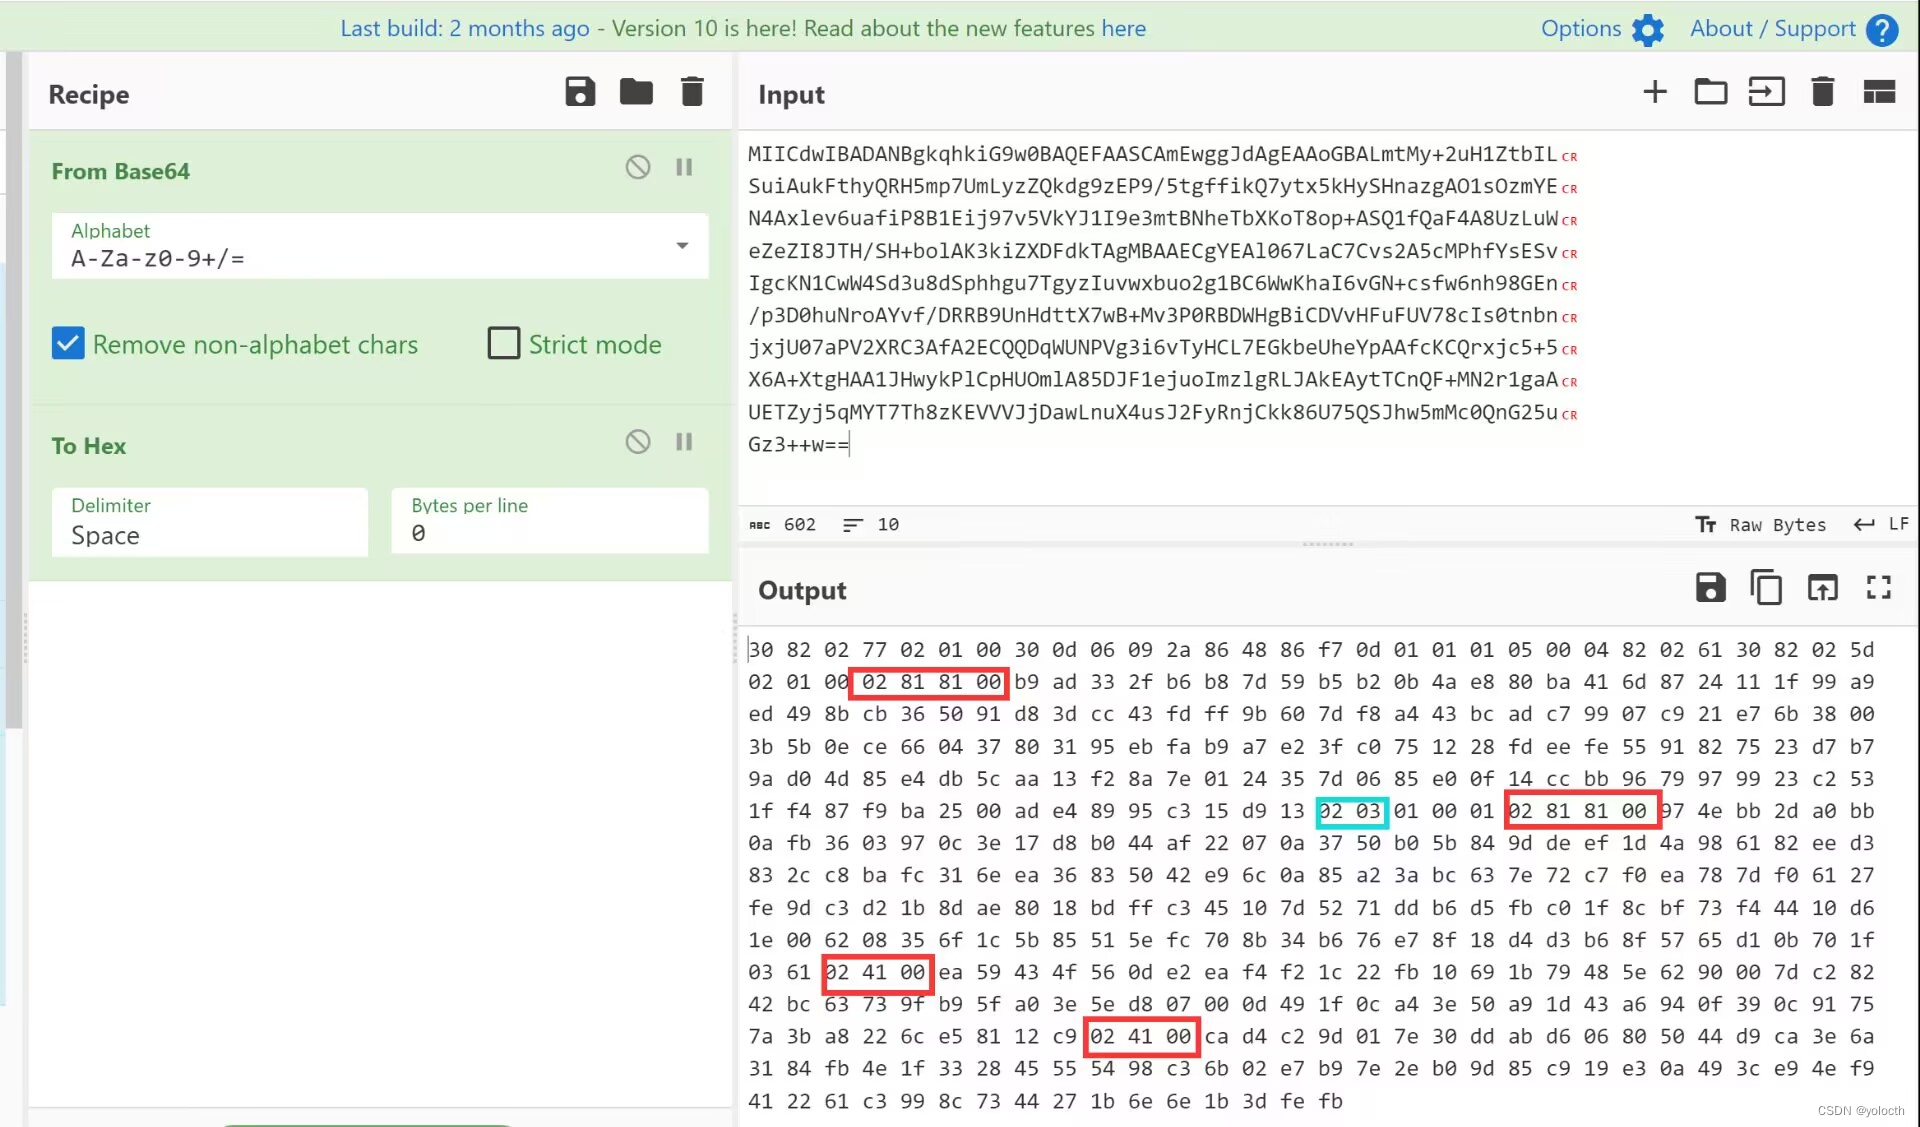
Task: Uncheck Remove non-alphabet chars
Action: click(68, 344)
